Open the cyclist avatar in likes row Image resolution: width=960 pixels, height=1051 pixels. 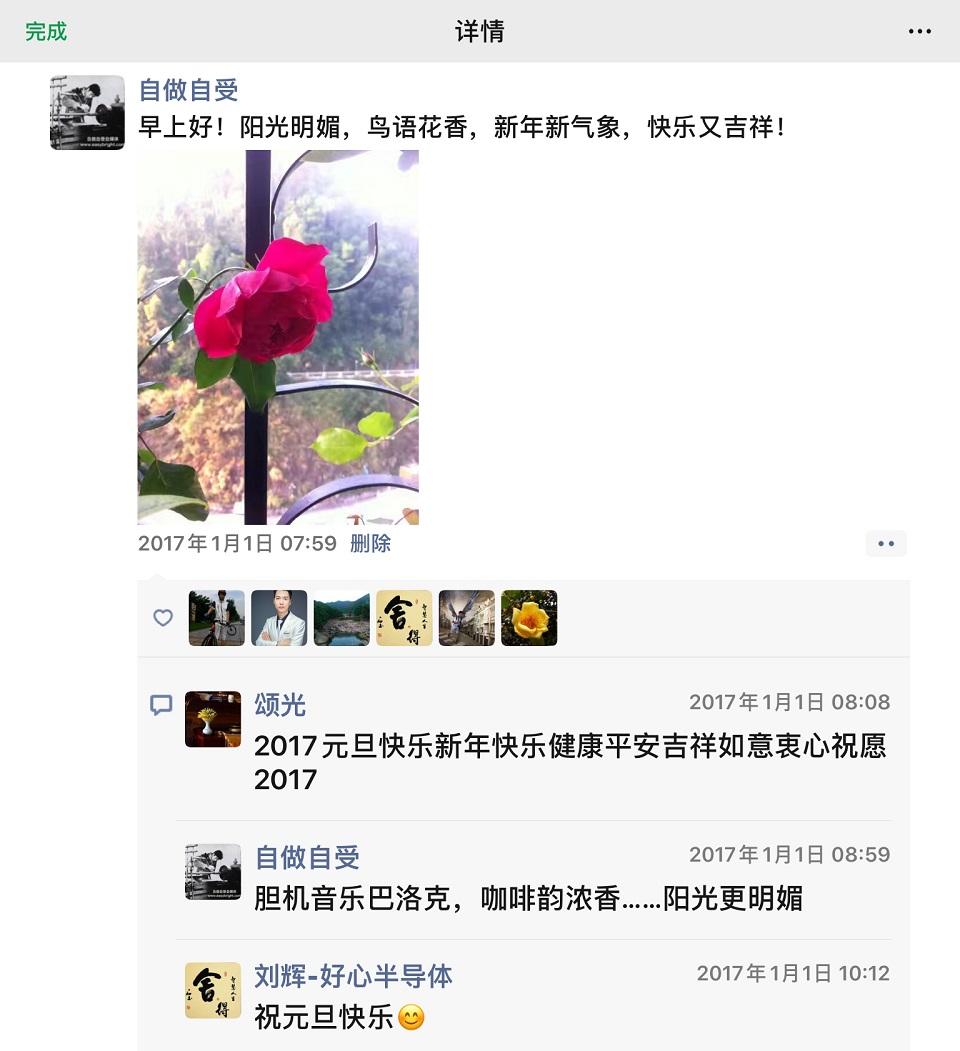click(217, 618)
